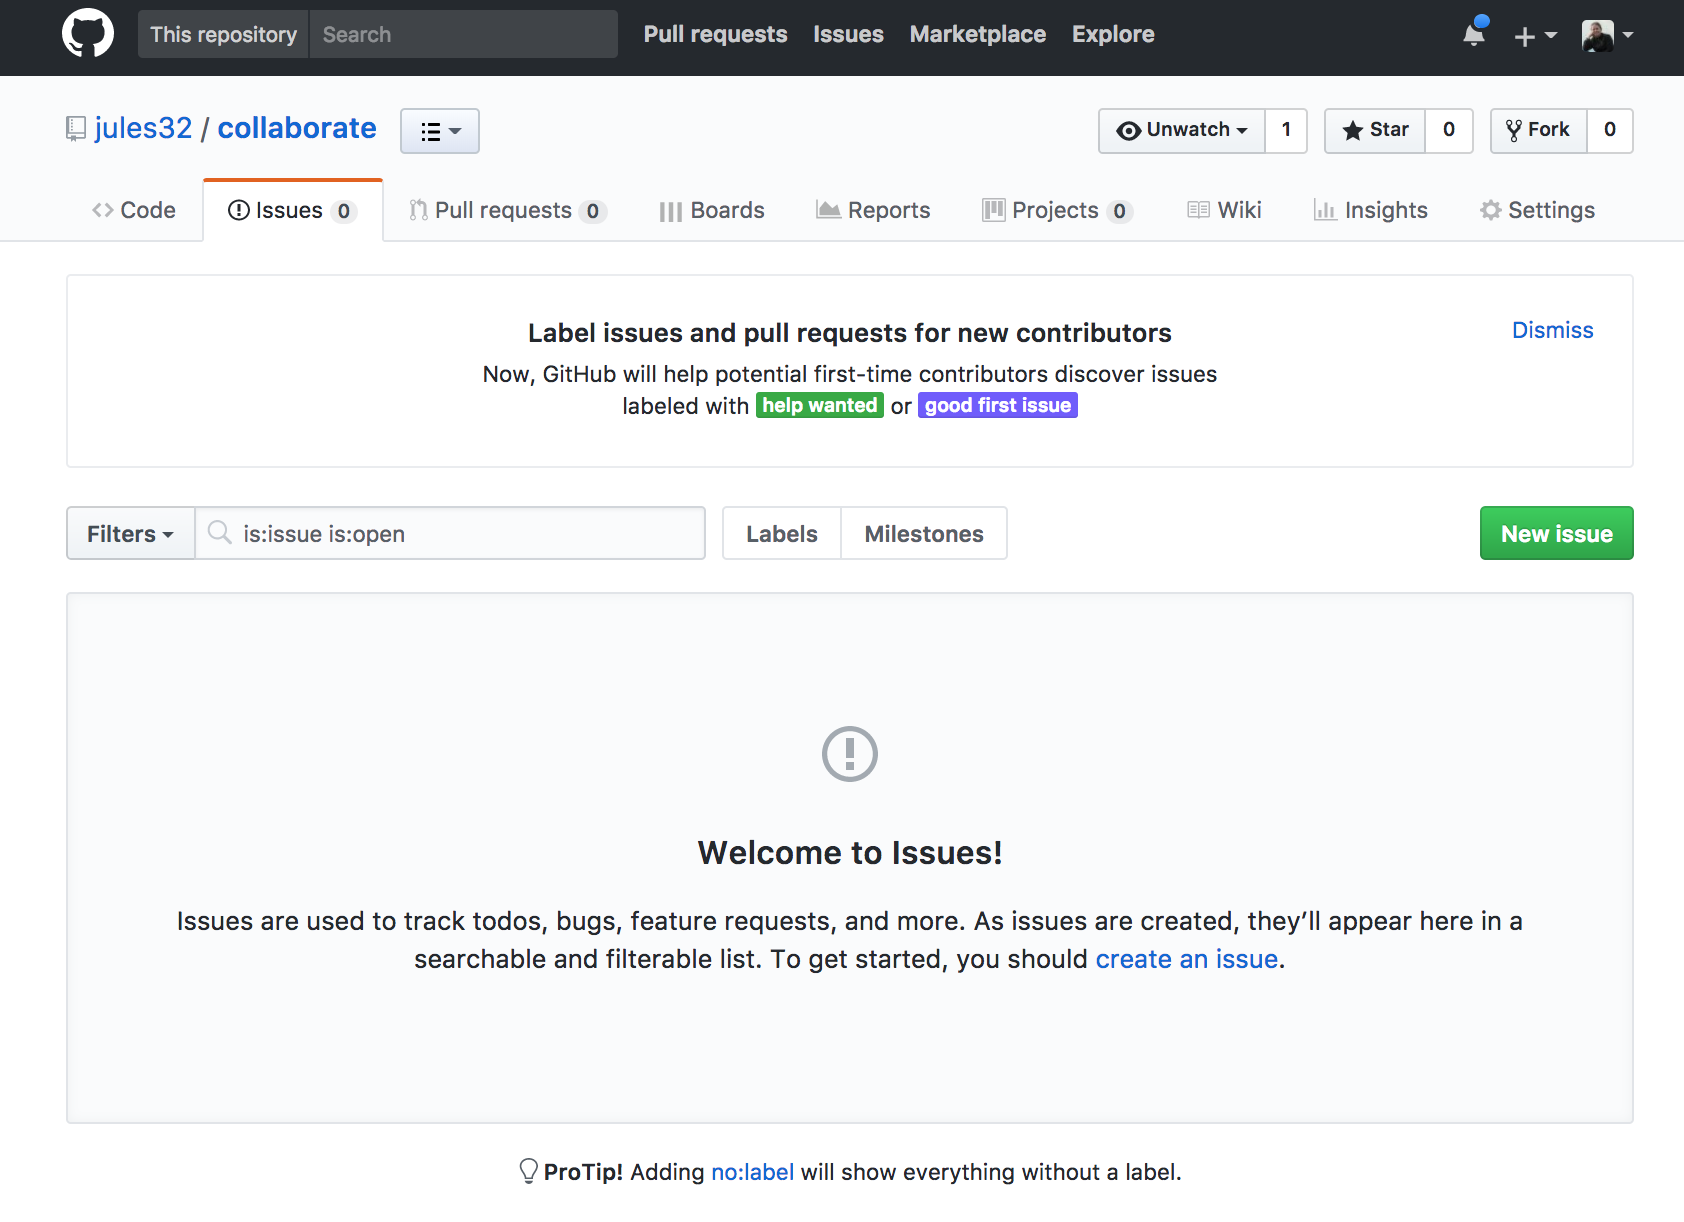
Task: Open the jules32 user profile link
Action: pyautogui.click(x=143, y=128)
